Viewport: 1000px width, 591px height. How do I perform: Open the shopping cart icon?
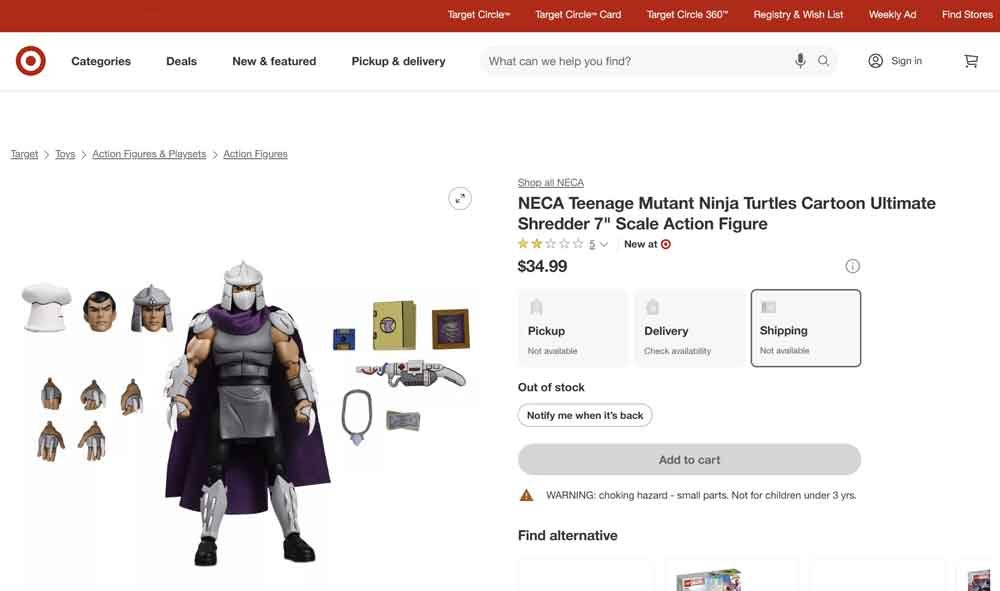[x=971, y=61]
